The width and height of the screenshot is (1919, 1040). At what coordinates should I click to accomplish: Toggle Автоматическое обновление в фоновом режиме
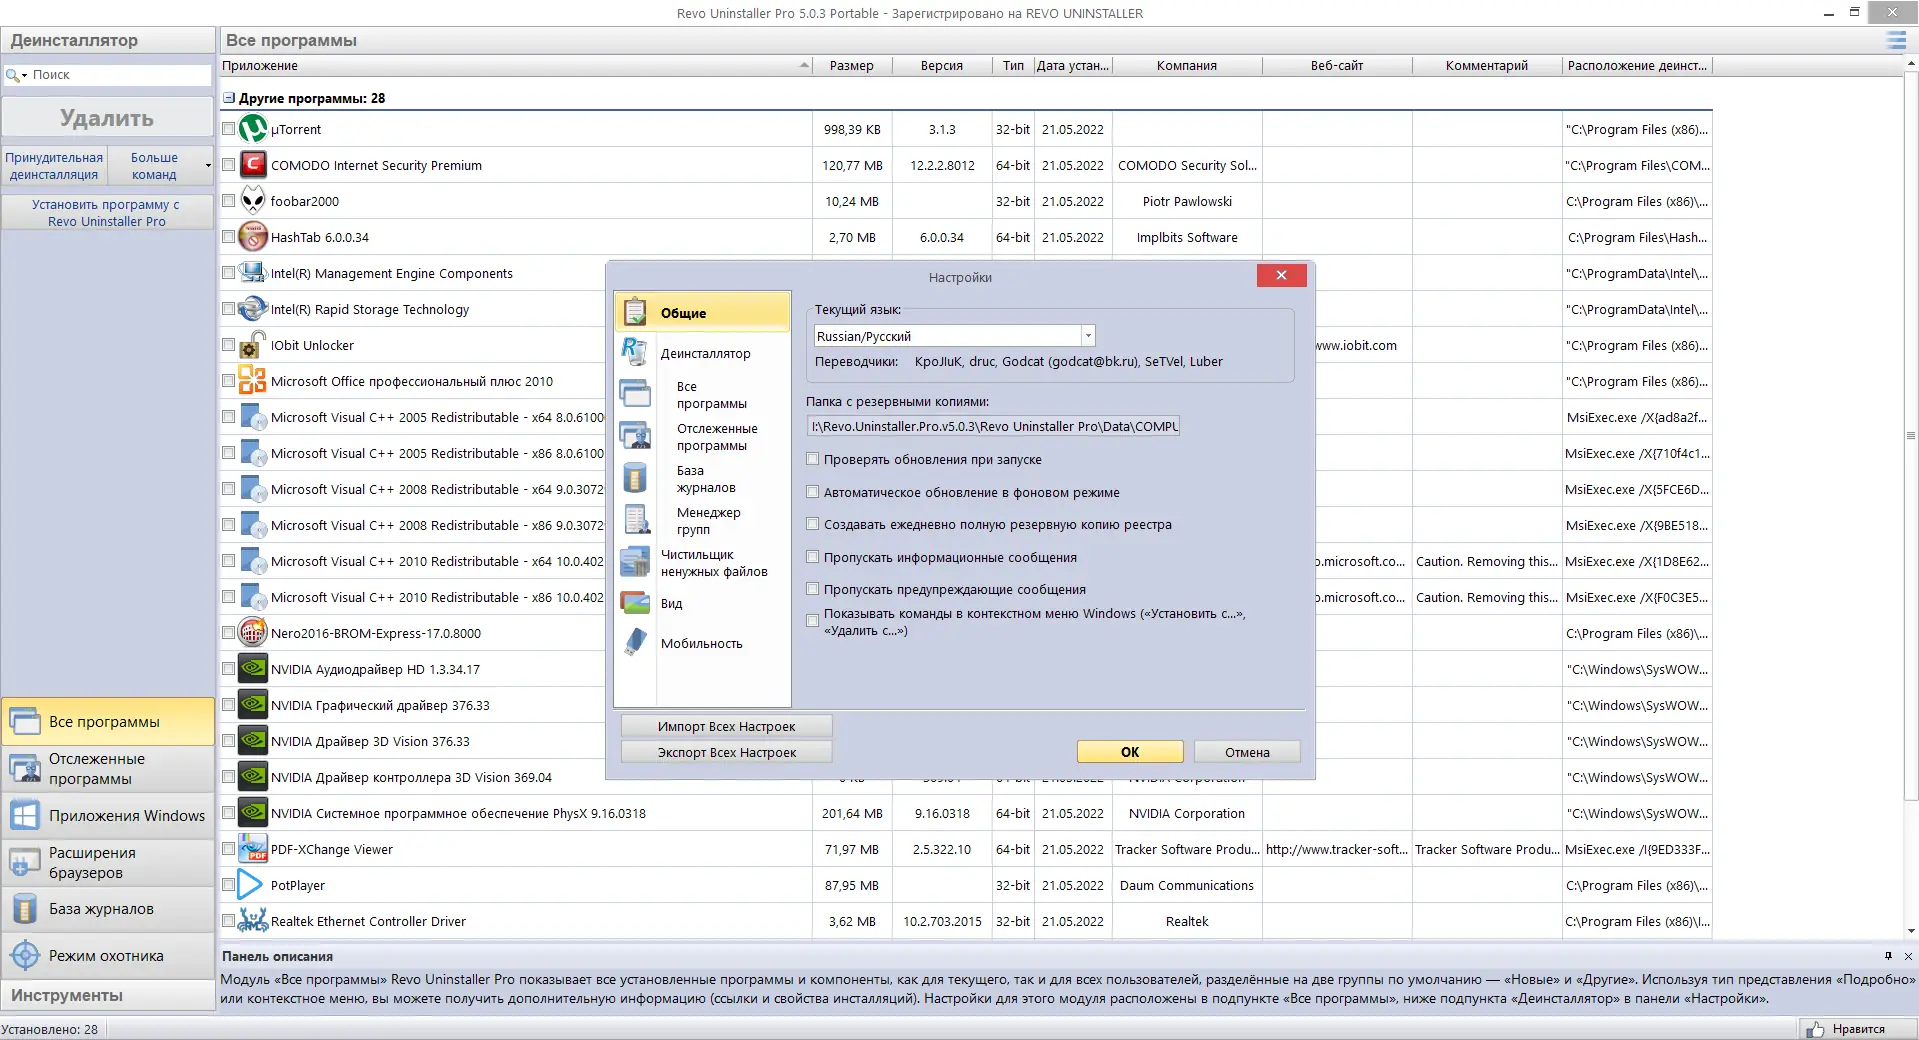[x=813, y=492]
